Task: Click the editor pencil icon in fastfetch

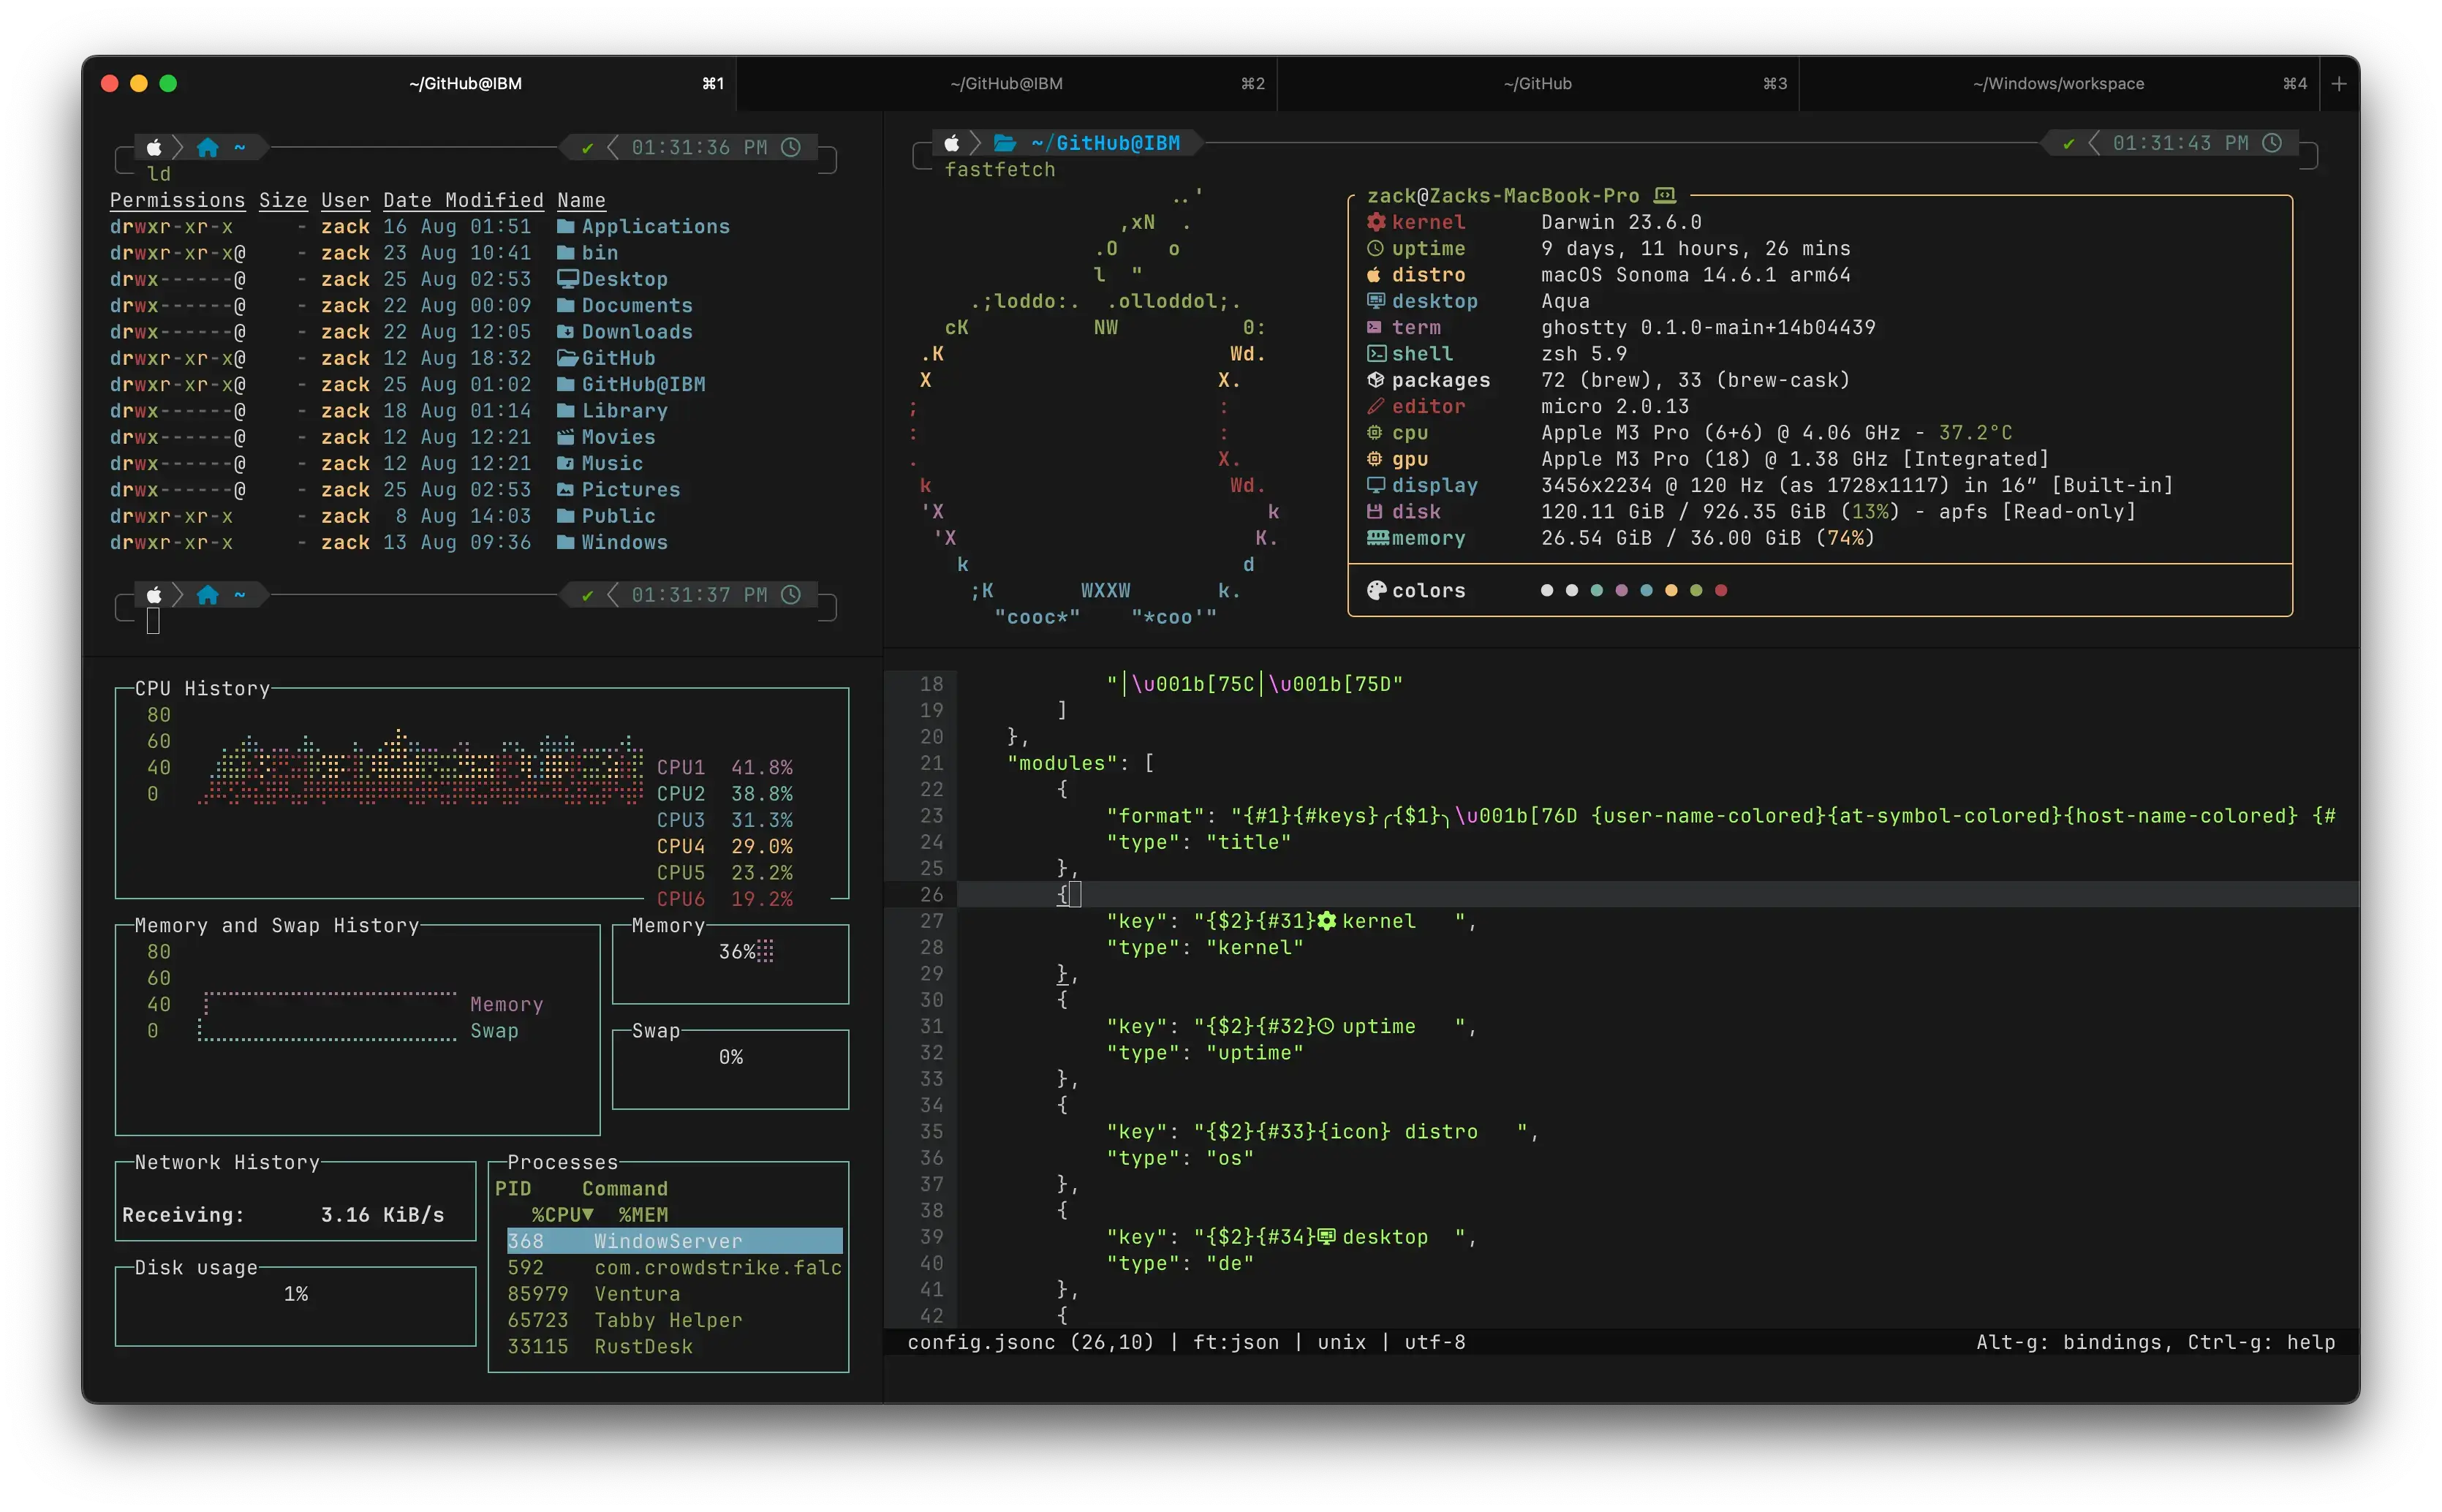Action: (x=1377, y=406)
